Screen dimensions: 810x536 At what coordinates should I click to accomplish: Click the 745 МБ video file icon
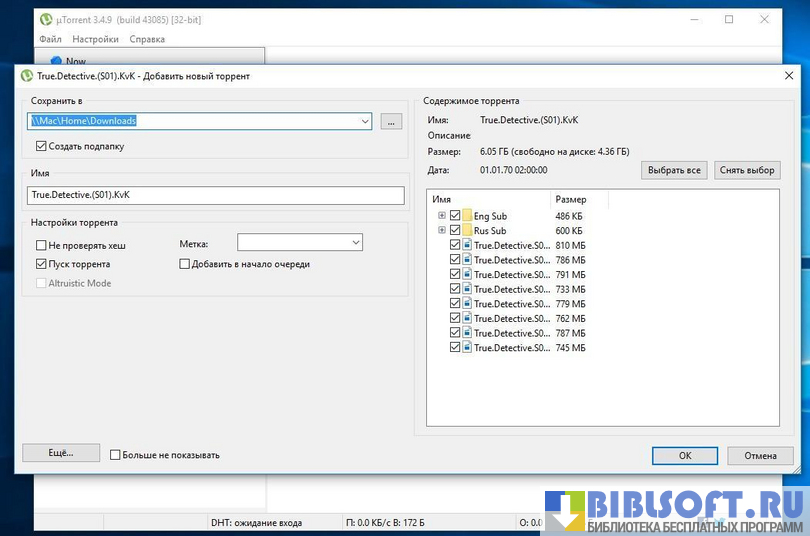pos(467,348)
